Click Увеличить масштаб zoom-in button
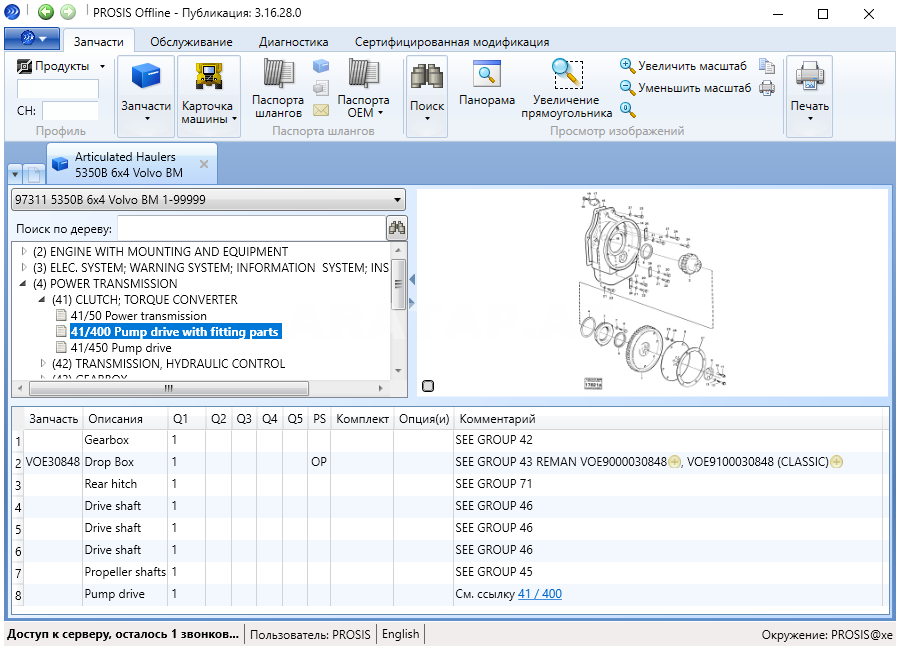The width and height of the screenshot is (900, 647). [684, 66]
